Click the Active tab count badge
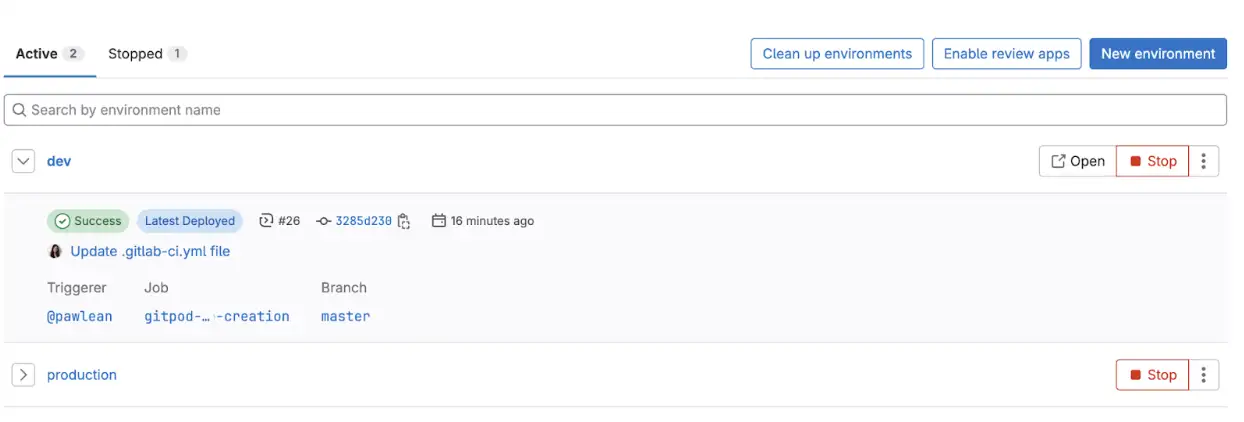 point(73,54)
